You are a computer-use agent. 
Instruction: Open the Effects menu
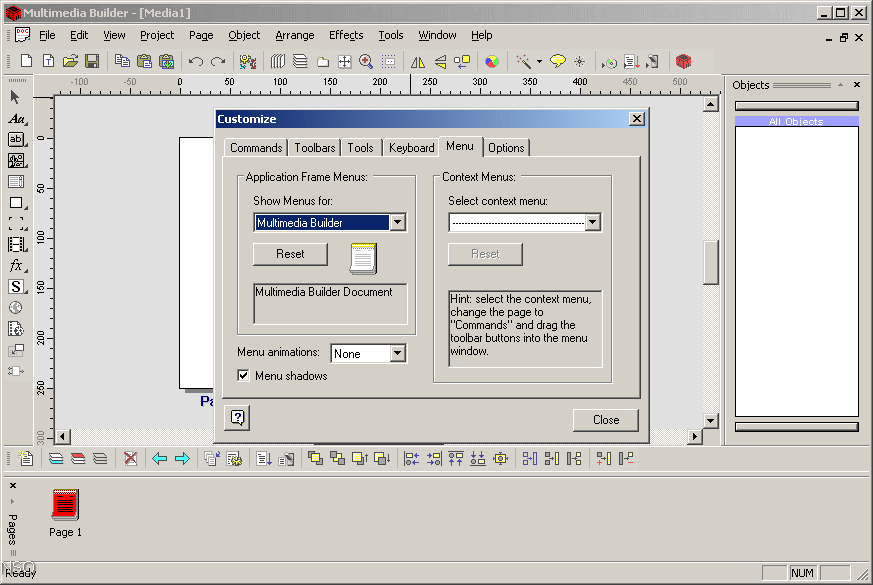(x=346, y=35)
